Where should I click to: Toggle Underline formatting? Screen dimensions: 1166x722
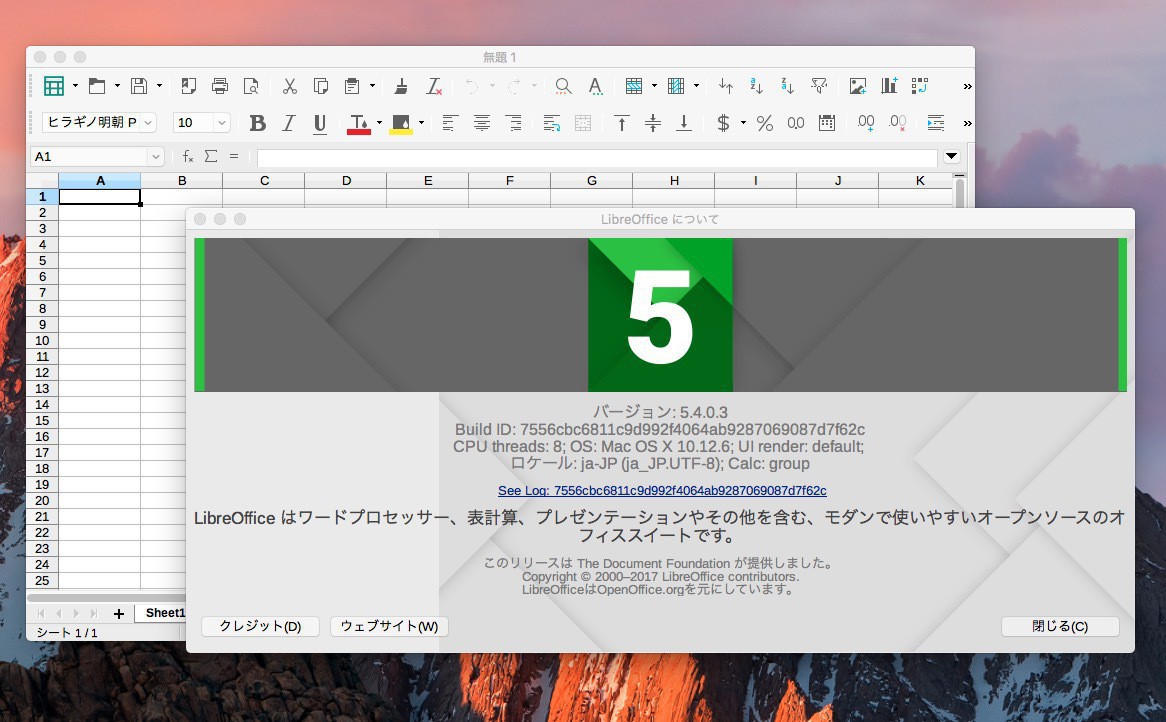pyautogui.click(x=320, y=123)
